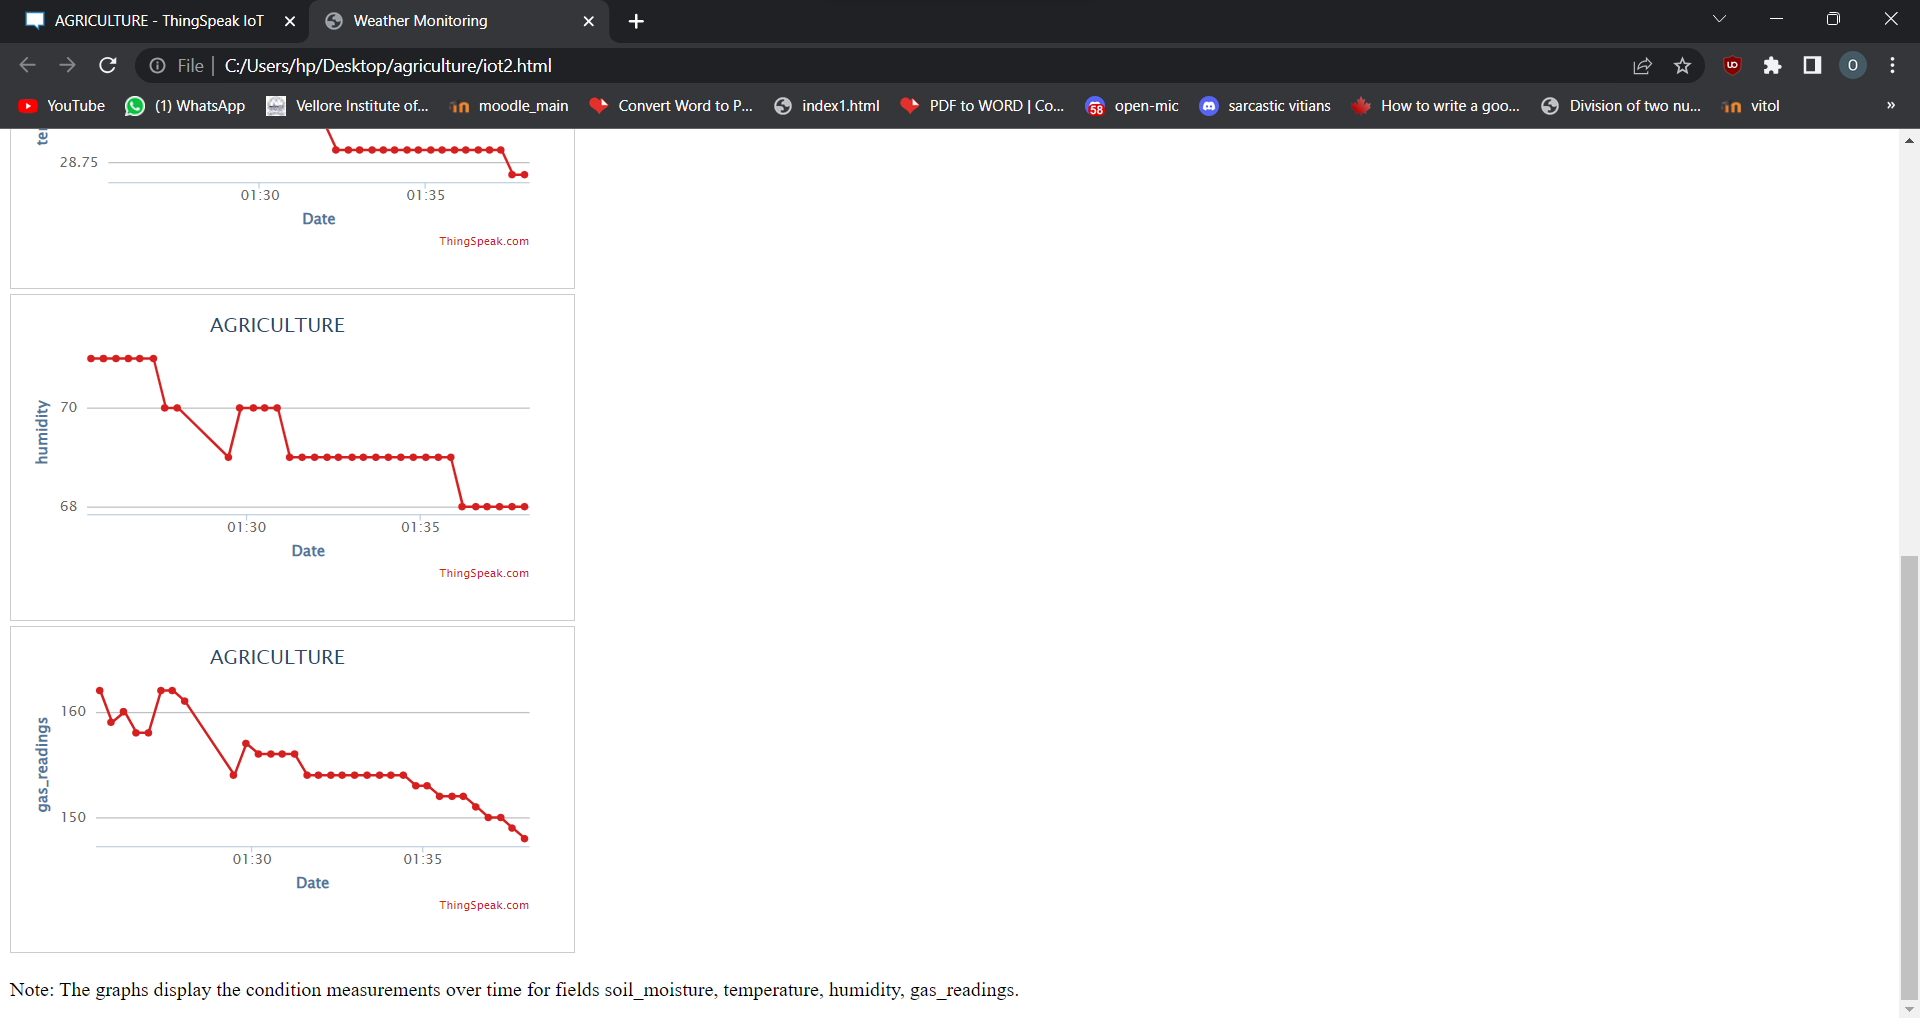Click the 28.75 value on temperature axis
The width and height of the screenshot is (1920, 1018).
click(79, 162)
